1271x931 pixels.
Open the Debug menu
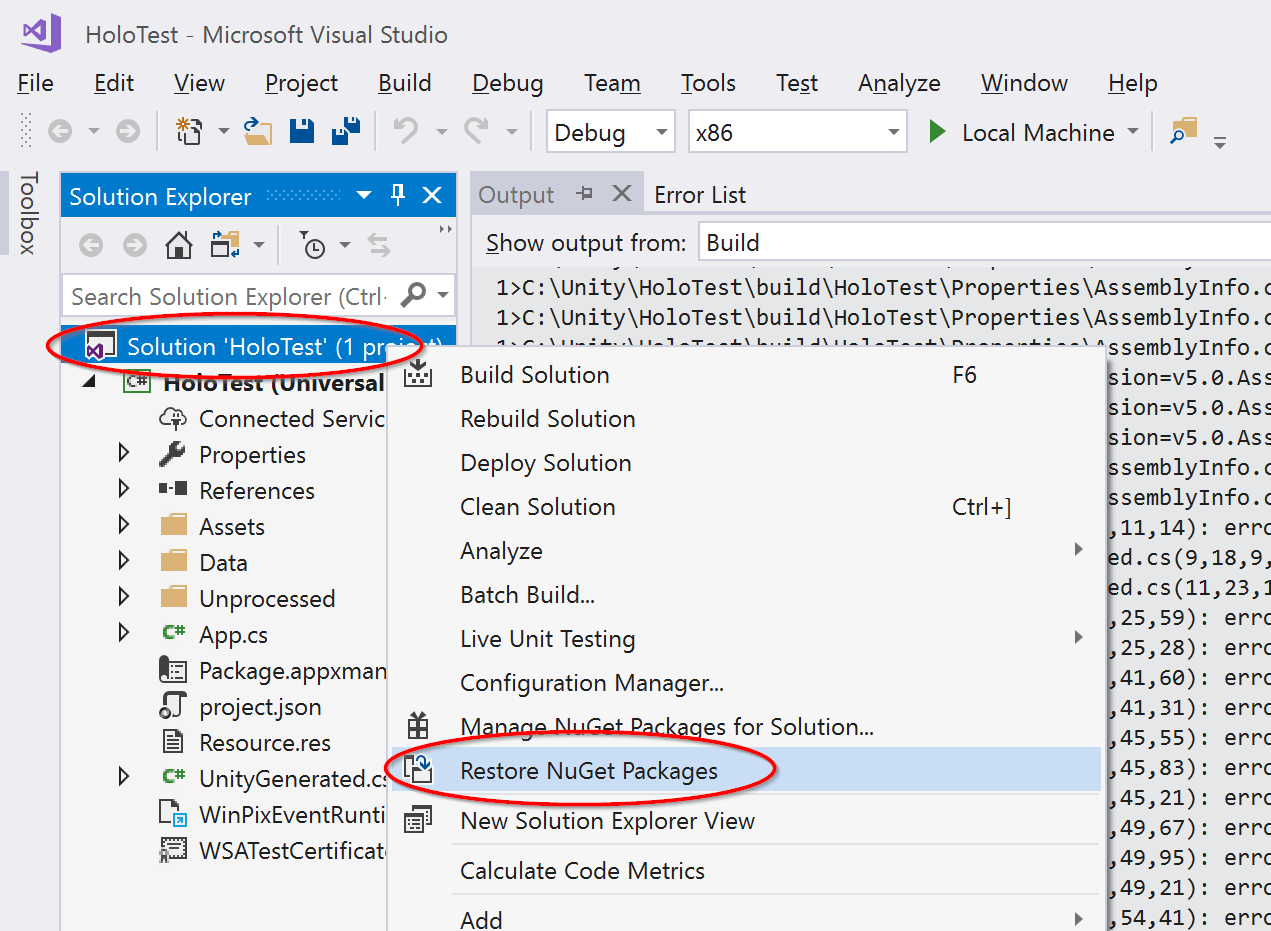(x=508, y=83)
